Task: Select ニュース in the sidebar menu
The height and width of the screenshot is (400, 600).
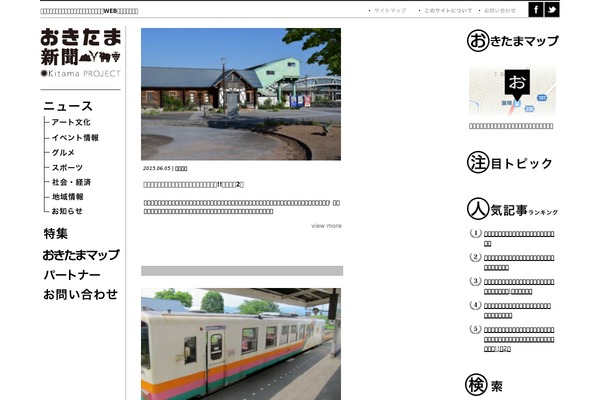Action: 68,106
